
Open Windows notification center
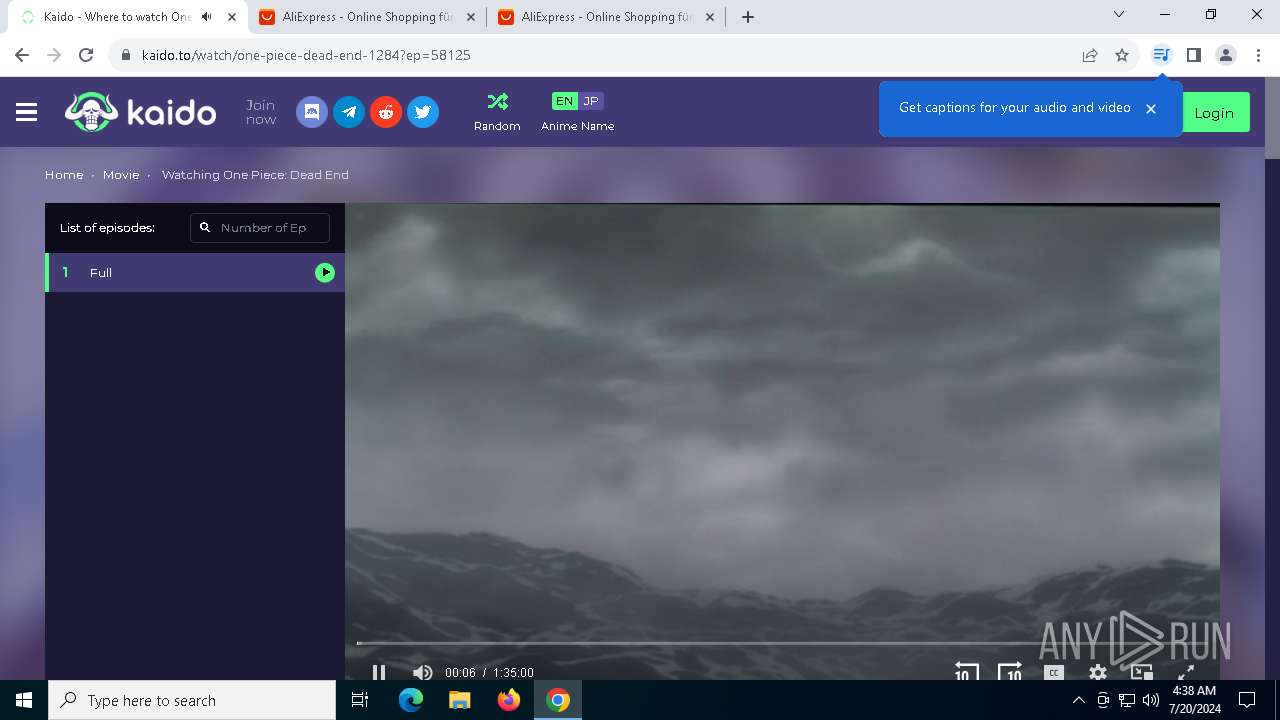1247,700
